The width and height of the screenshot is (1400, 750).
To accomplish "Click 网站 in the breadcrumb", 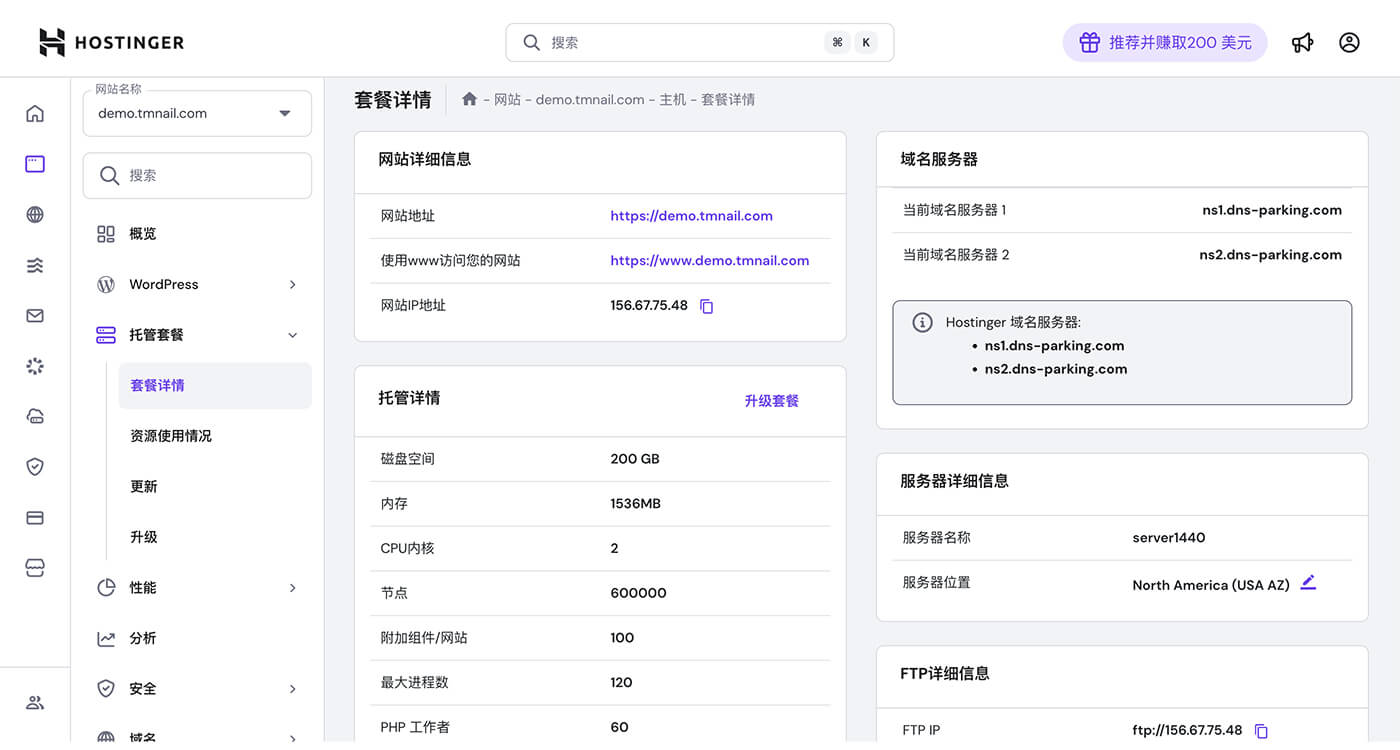I will [507, 100].
